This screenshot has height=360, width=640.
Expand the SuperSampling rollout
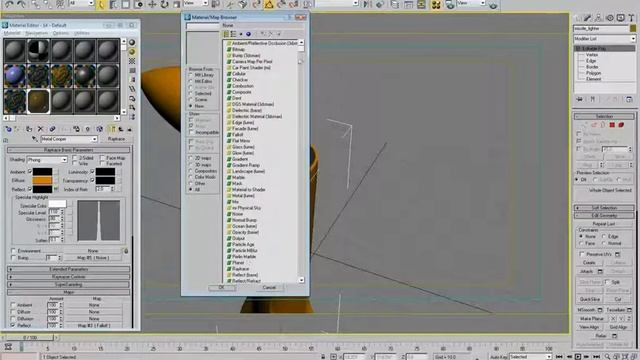coord(69,284)
